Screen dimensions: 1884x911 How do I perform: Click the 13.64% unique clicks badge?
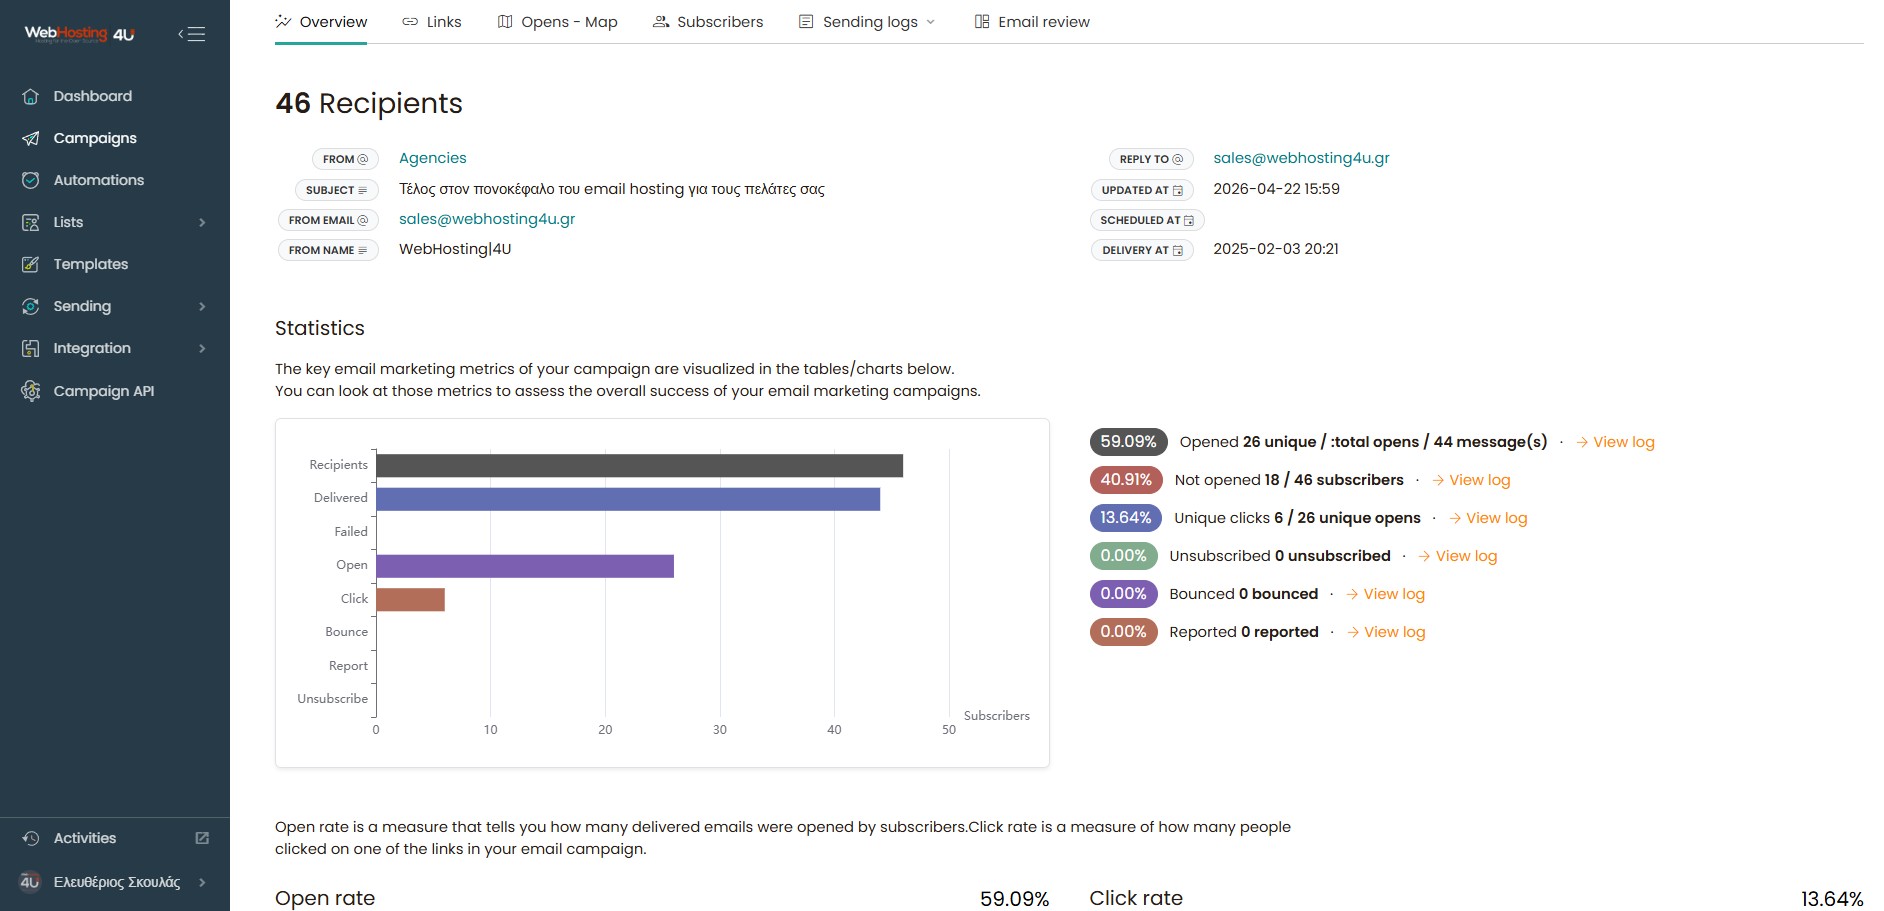1125,518
